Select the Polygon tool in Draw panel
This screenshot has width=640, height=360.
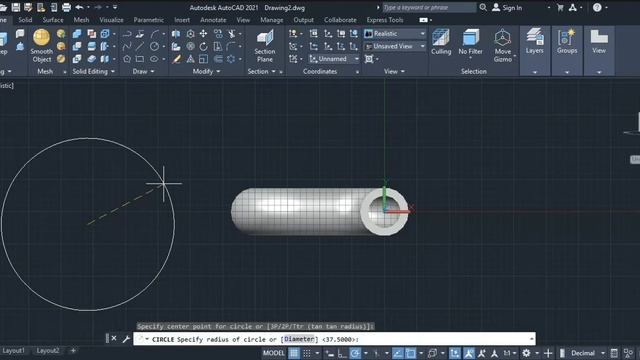[x=127, y=59]
